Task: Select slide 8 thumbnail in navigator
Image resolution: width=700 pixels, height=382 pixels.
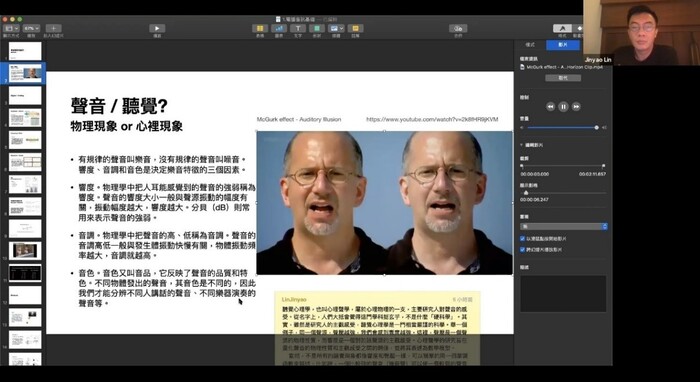Action: [x=25, y=207]
